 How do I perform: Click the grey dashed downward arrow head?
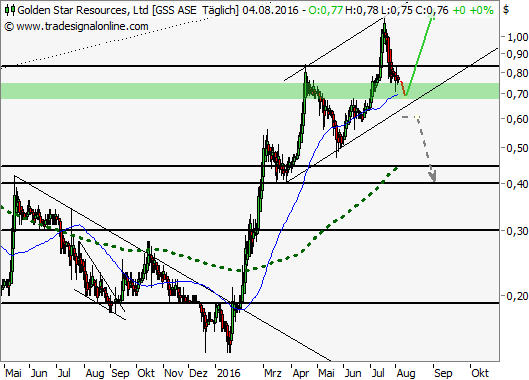[x=433, y=175]
